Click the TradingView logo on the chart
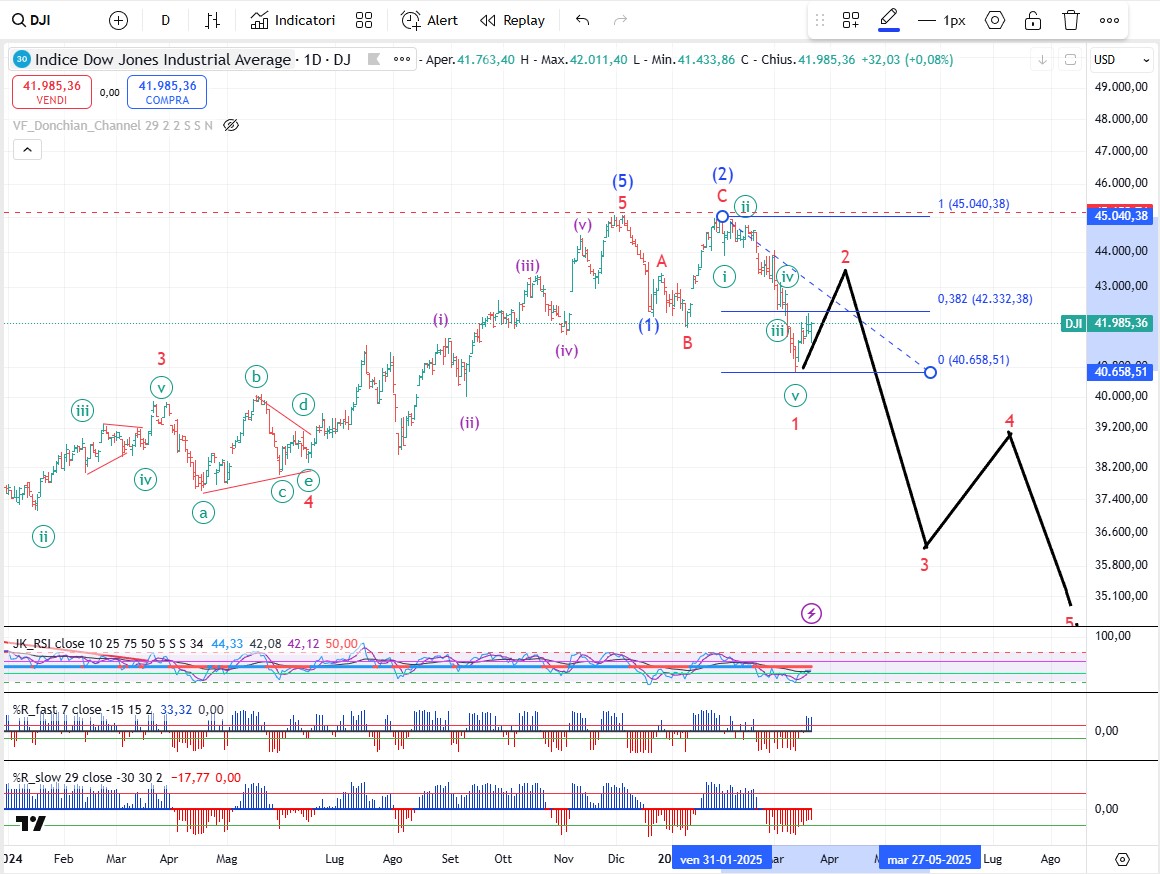The width and height of the screenshot is (1160, 874). [30, 823]
